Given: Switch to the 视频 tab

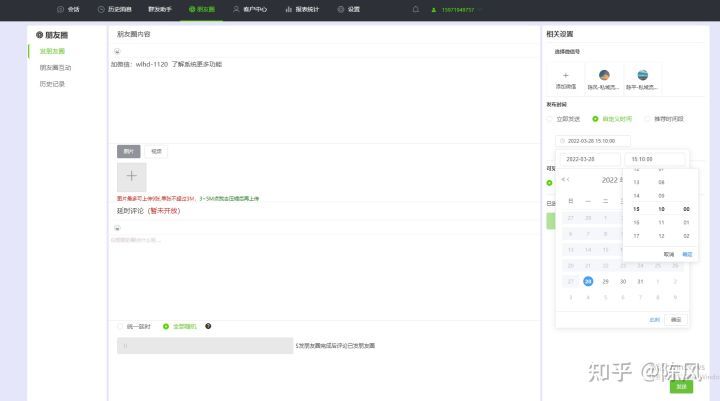Looking at the screenshot, I should pyautogui.click(x=156, y=151).
